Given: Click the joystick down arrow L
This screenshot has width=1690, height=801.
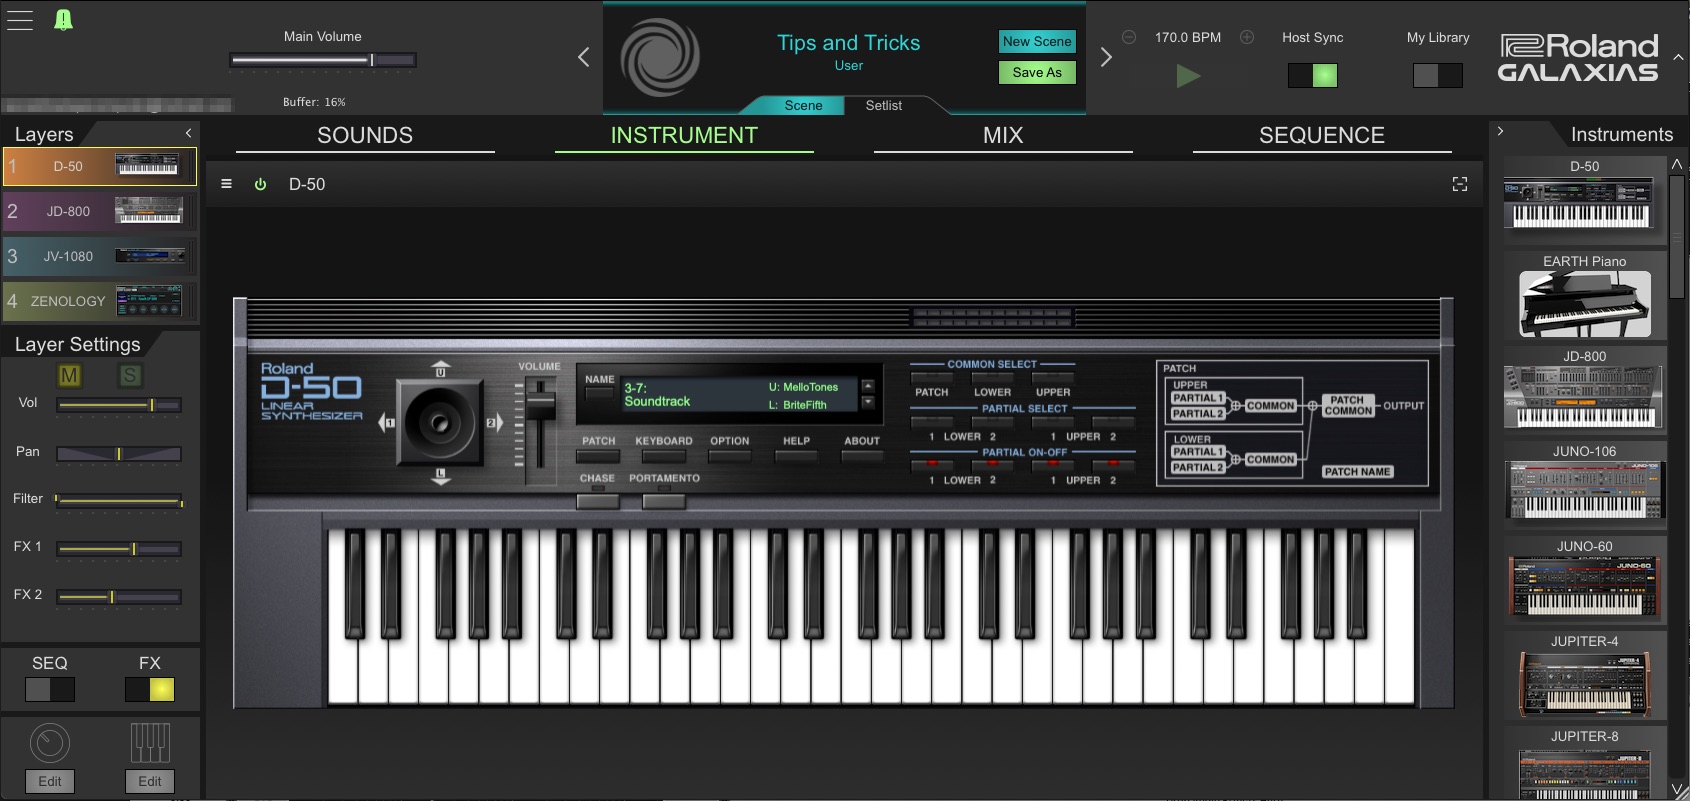Looking at the screenshot, I should pos(440,476).
